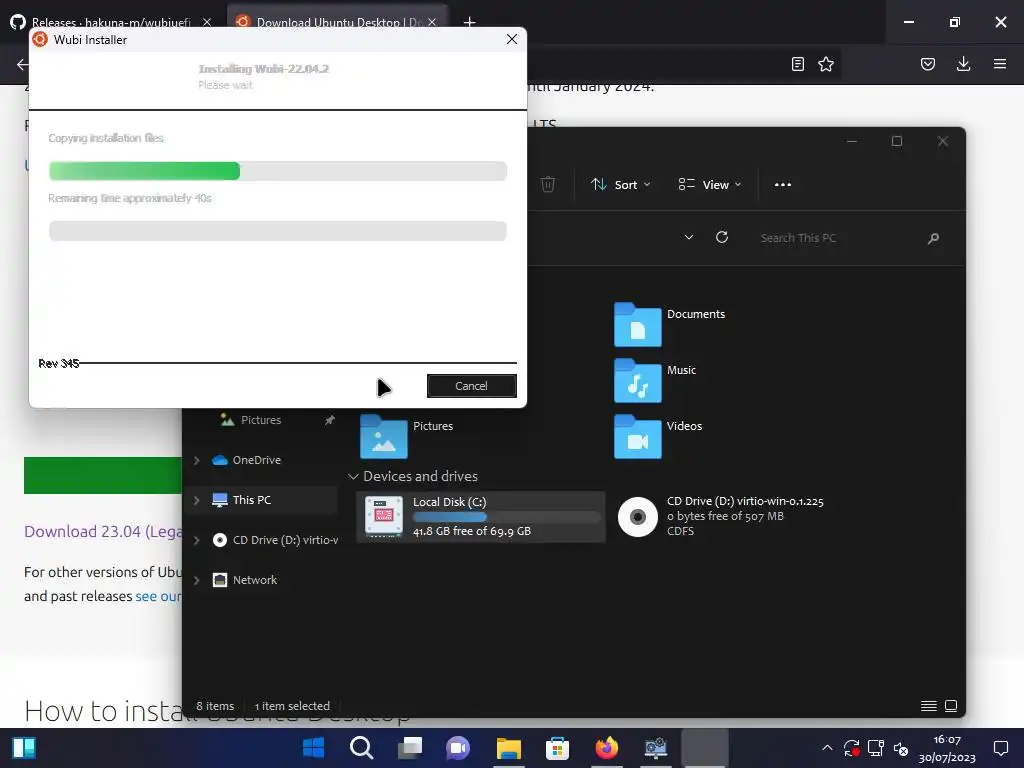Click the Download 23.04 link
This screenshot has height=768, width=1024.
click(103, 532)
